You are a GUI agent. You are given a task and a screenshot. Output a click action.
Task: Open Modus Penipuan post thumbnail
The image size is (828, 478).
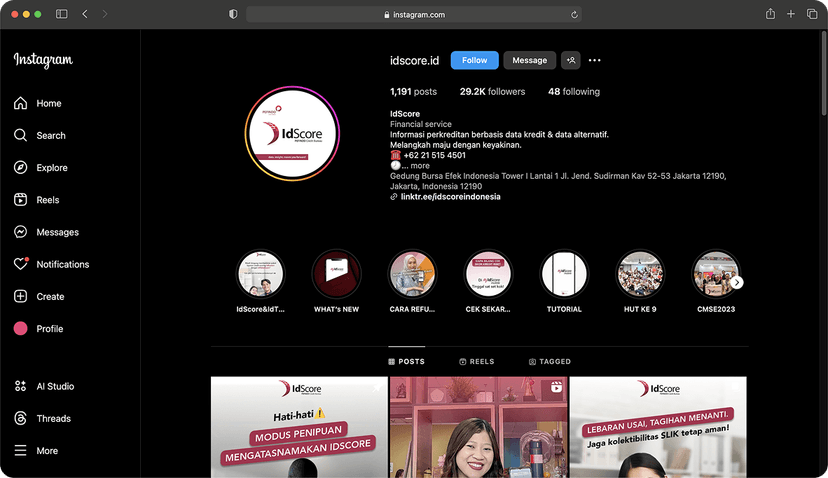pyautogui.click(x=299, y=427)
